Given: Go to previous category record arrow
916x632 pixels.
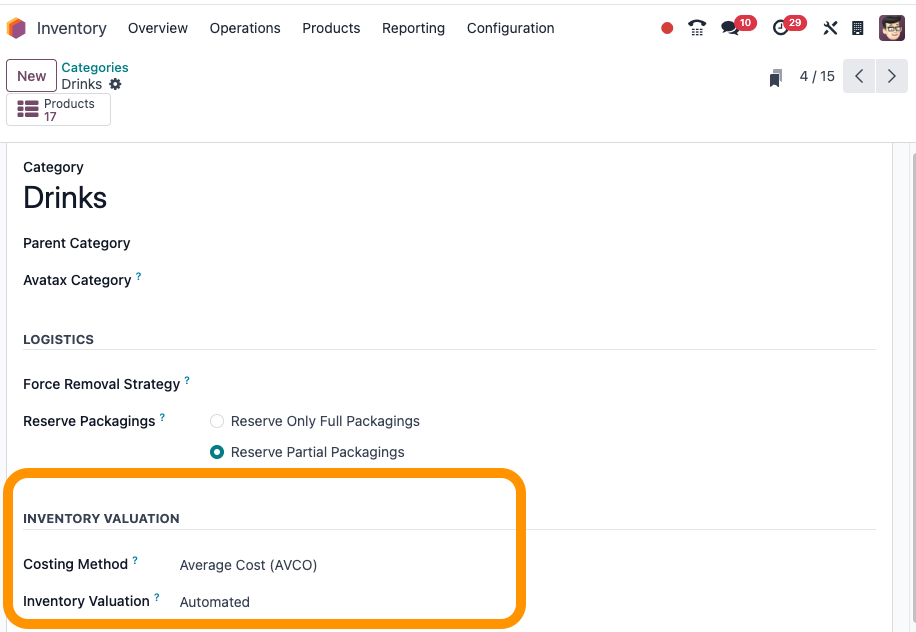Looking at the screenshot, I should click(x=859, y=76).
